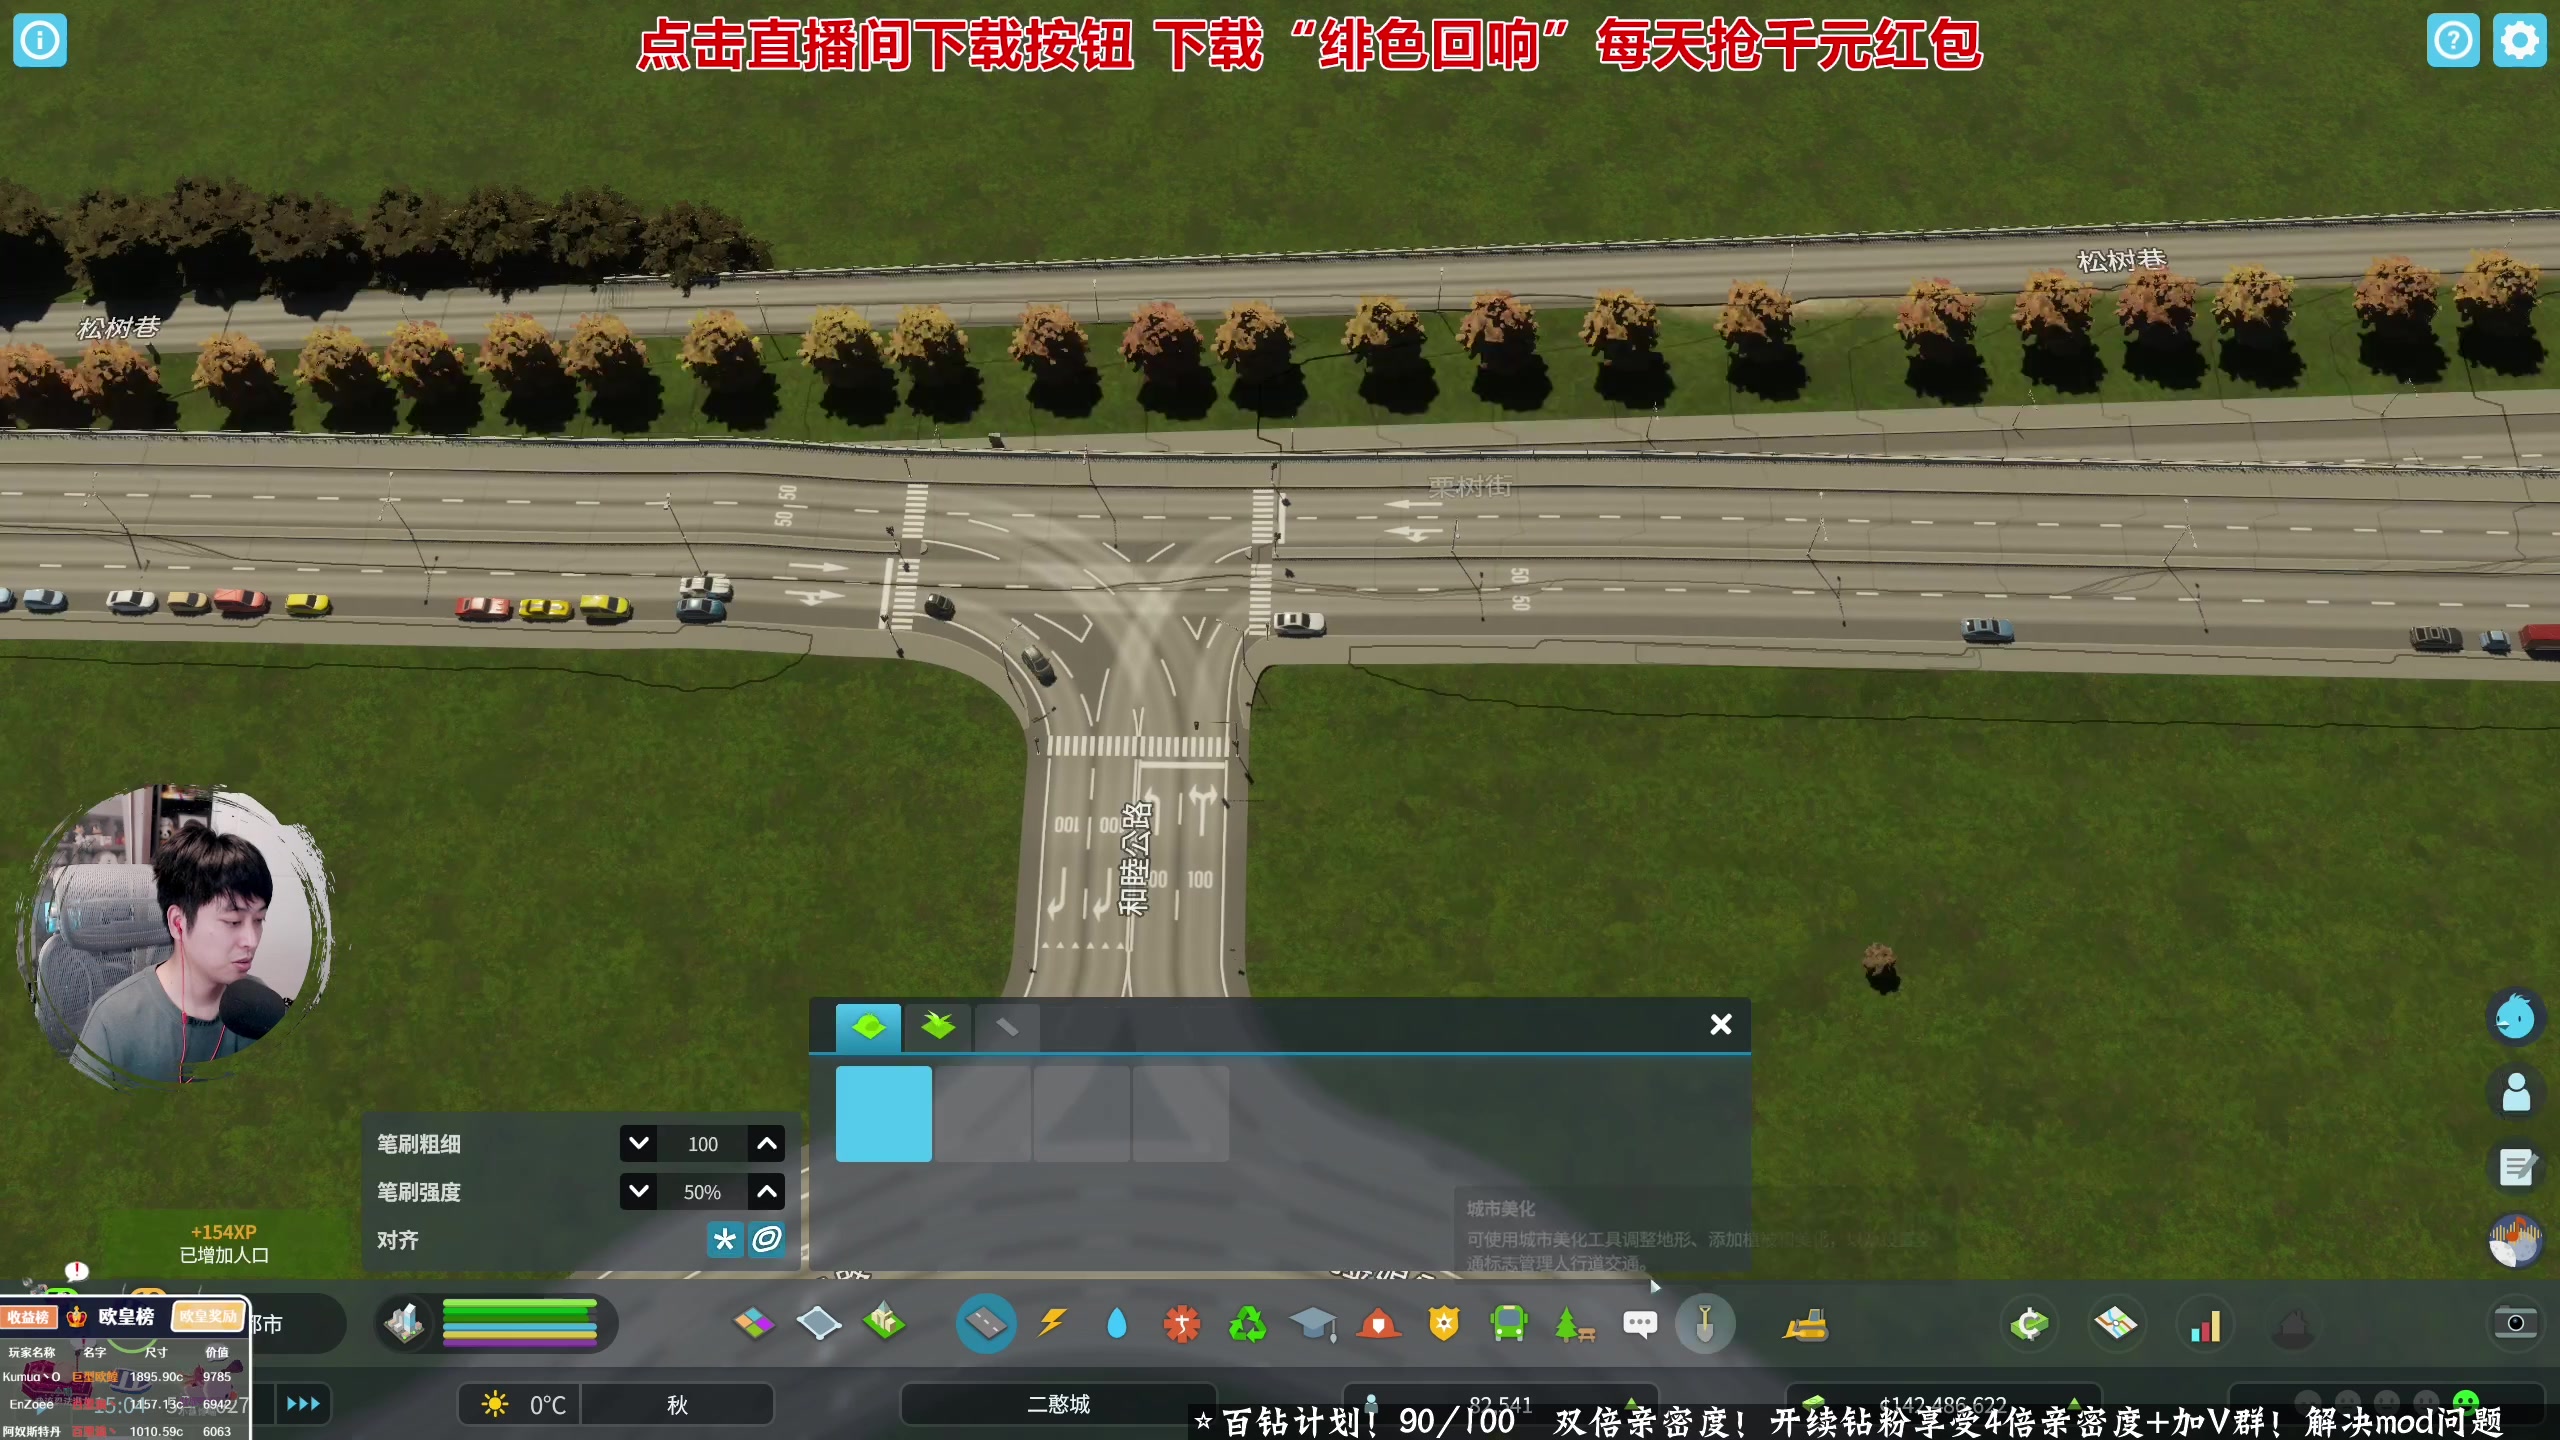This screenshot has height=1440, width=2560.
Task: Open the Electricity menu
Action: pyautogui.click(x=1051, y=1324)
